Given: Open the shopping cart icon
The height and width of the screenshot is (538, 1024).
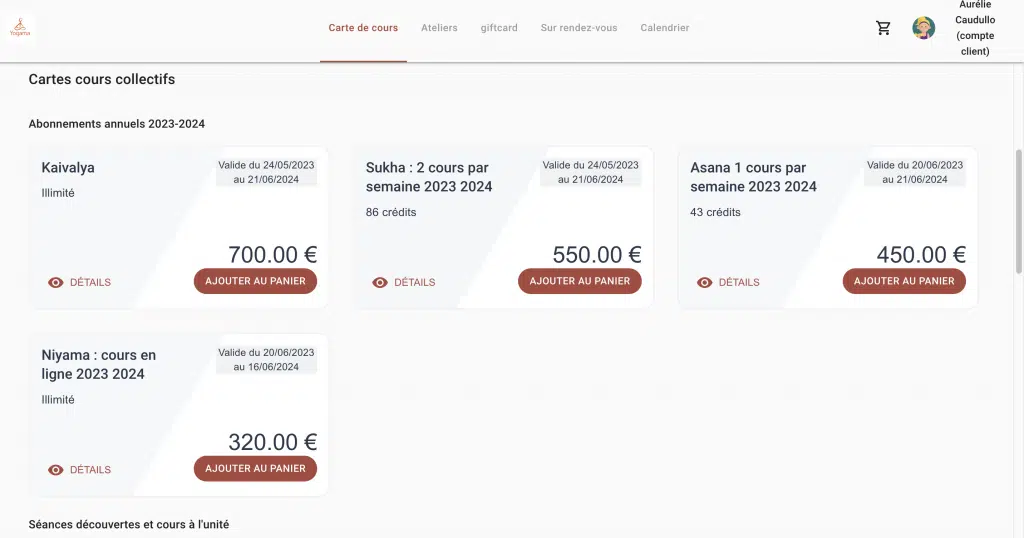Looking at the screenshot, I should [x=883, y=28].
